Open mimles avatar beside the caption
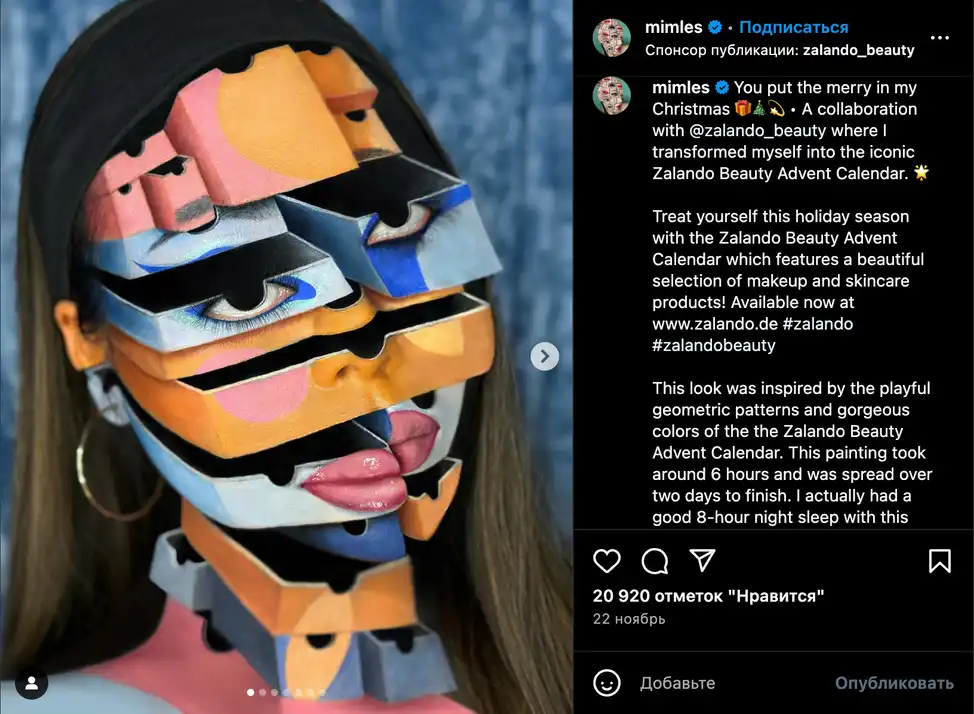The height and width of the screenshot is (714, 974). 611,96
